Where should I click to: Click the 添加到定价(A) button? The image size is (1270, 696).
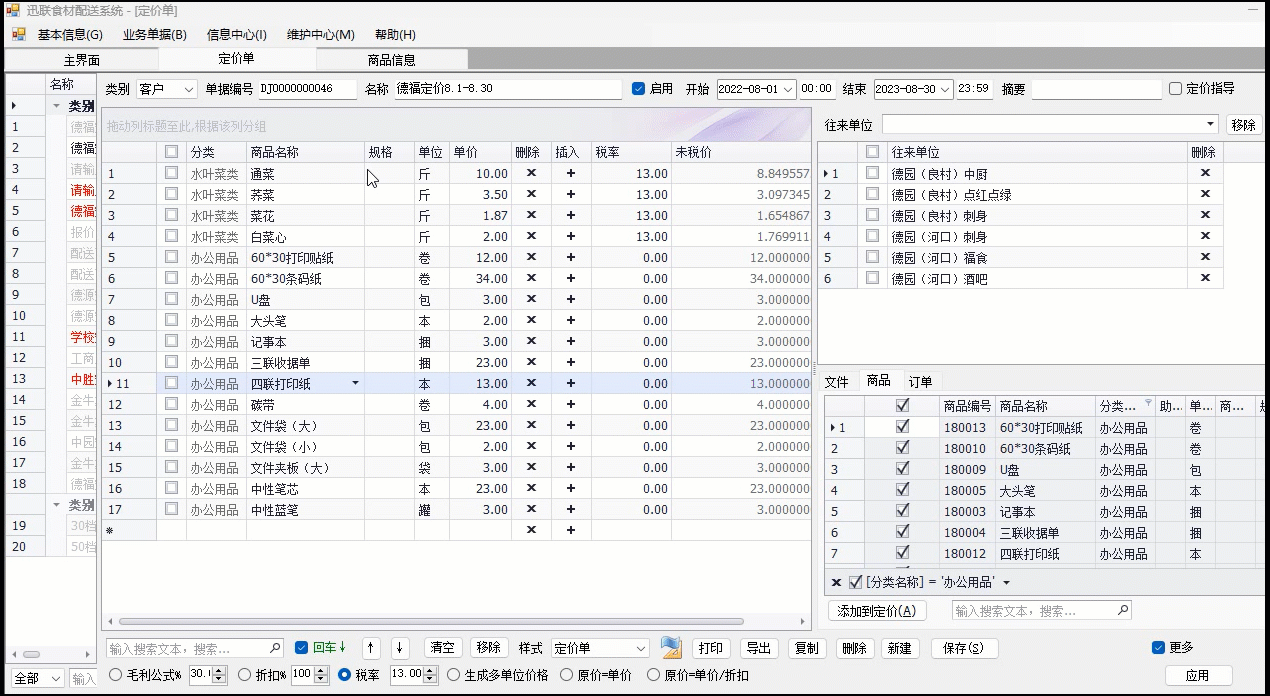point(877,611)
